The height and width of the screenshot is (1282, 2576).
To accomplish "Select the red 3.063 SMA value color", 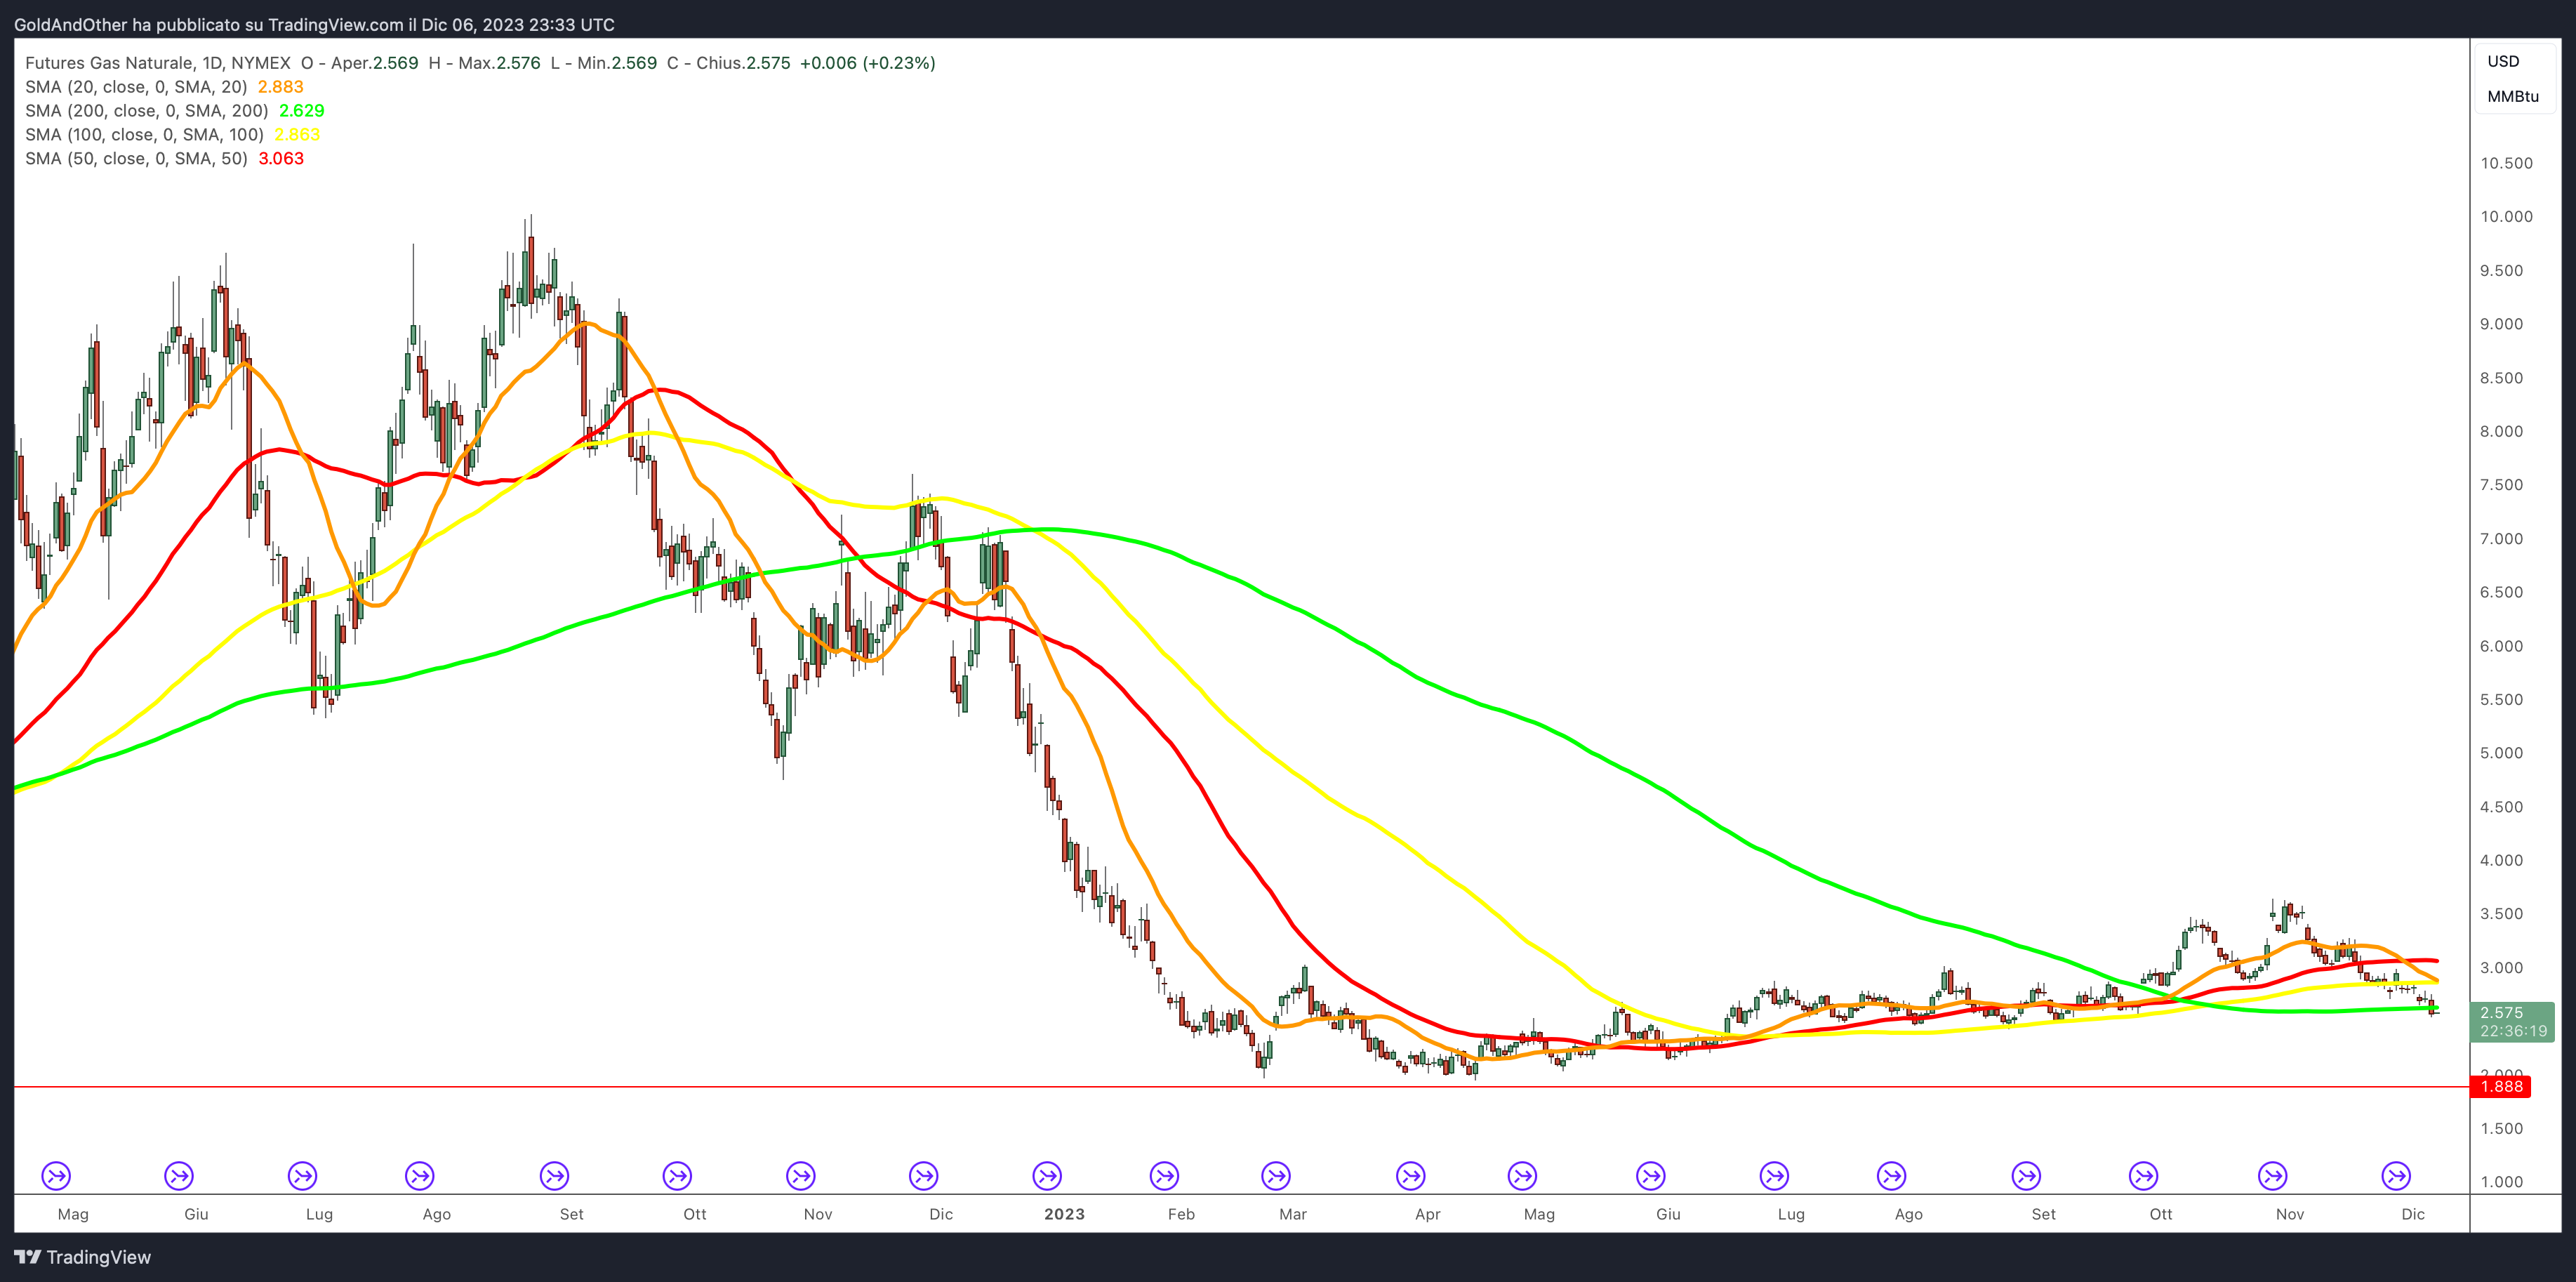I will tap(277, 158).
